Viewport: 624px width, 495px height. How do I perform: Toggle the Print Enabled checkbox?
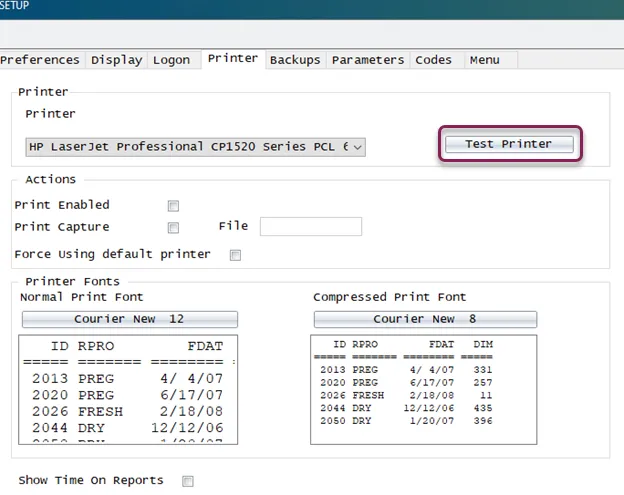click(173, 206)
